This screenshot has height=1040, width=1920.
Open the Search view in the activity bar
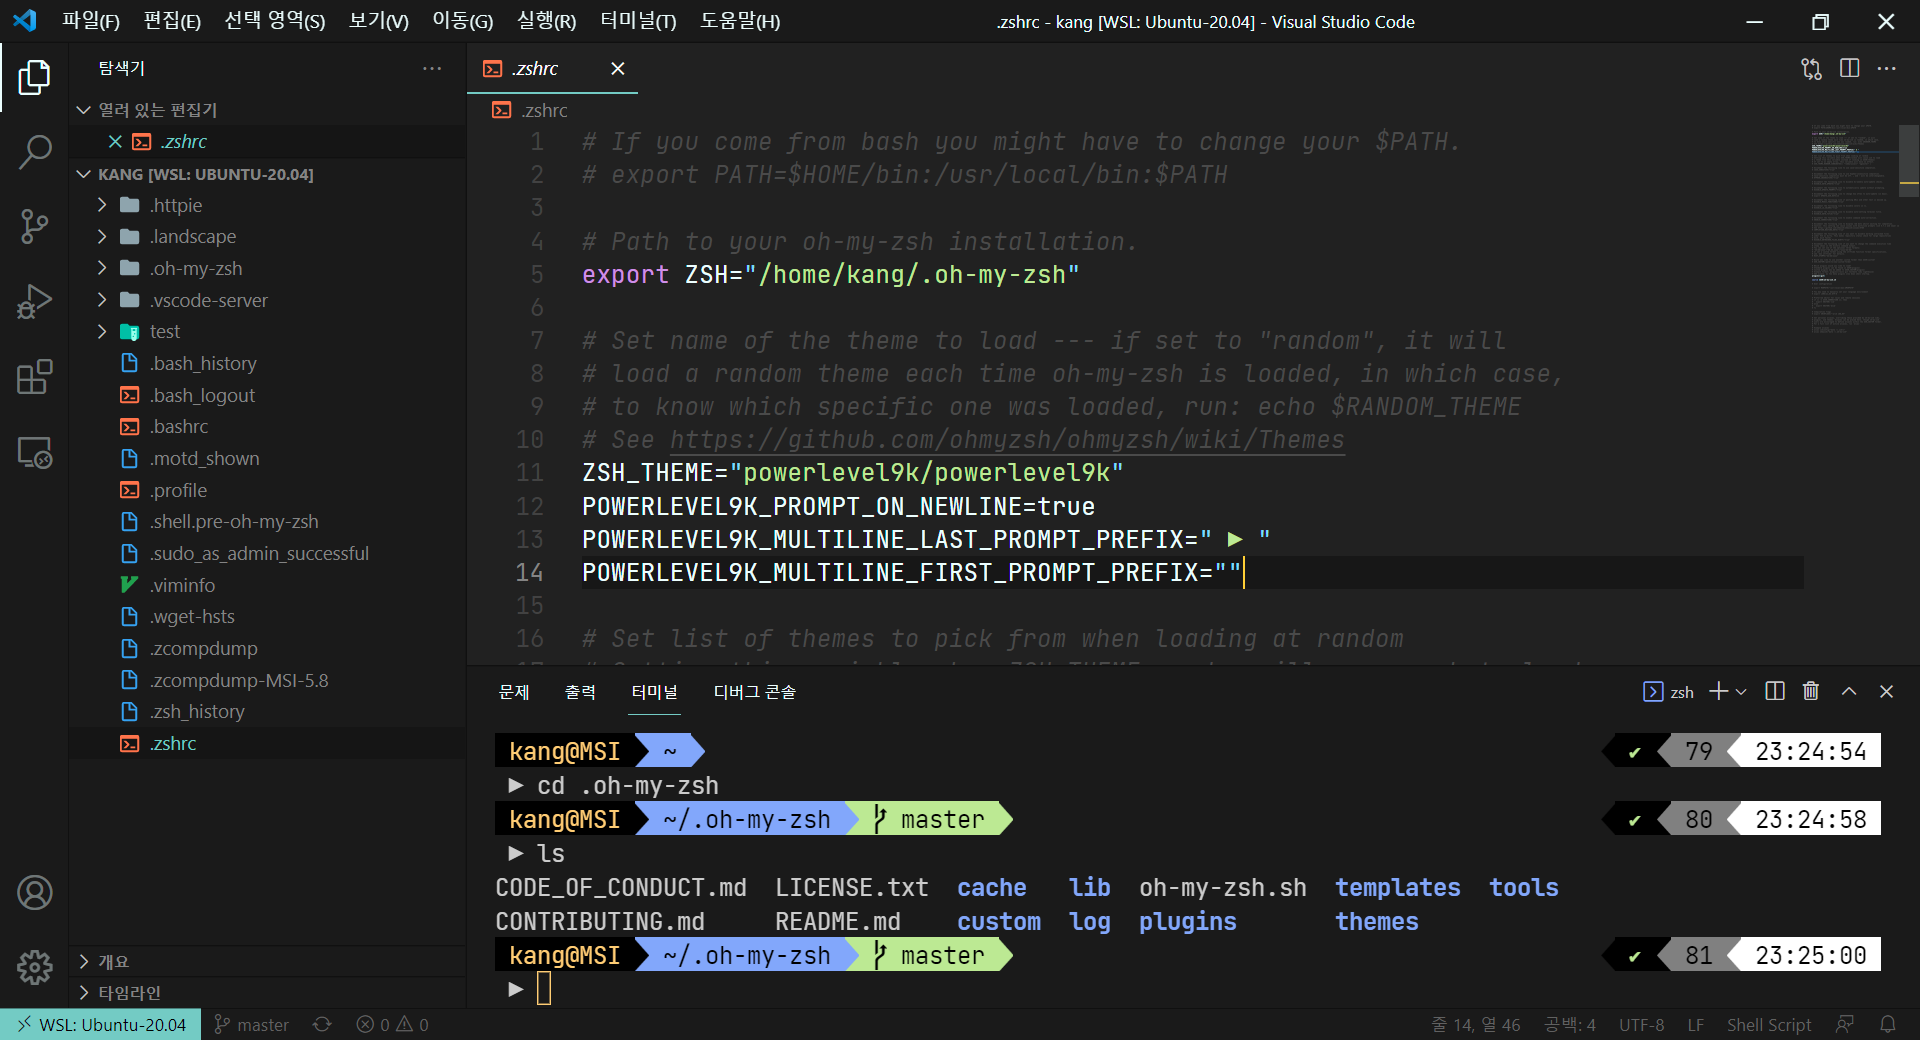point(35,151)
